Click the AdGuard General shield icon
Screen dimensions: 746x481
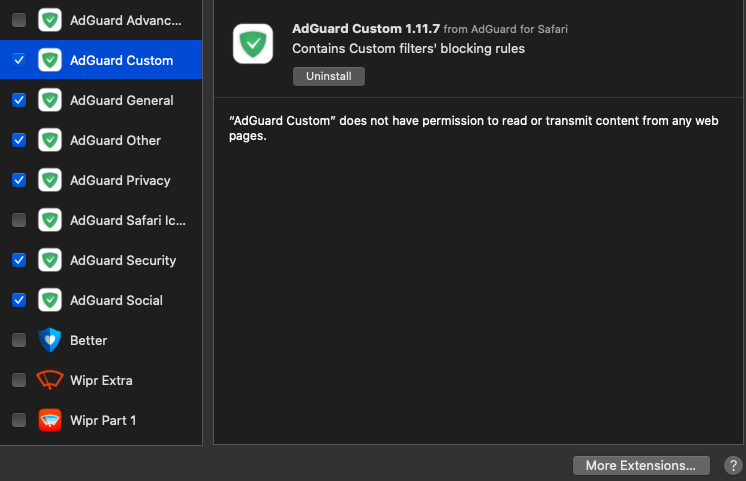50,100
